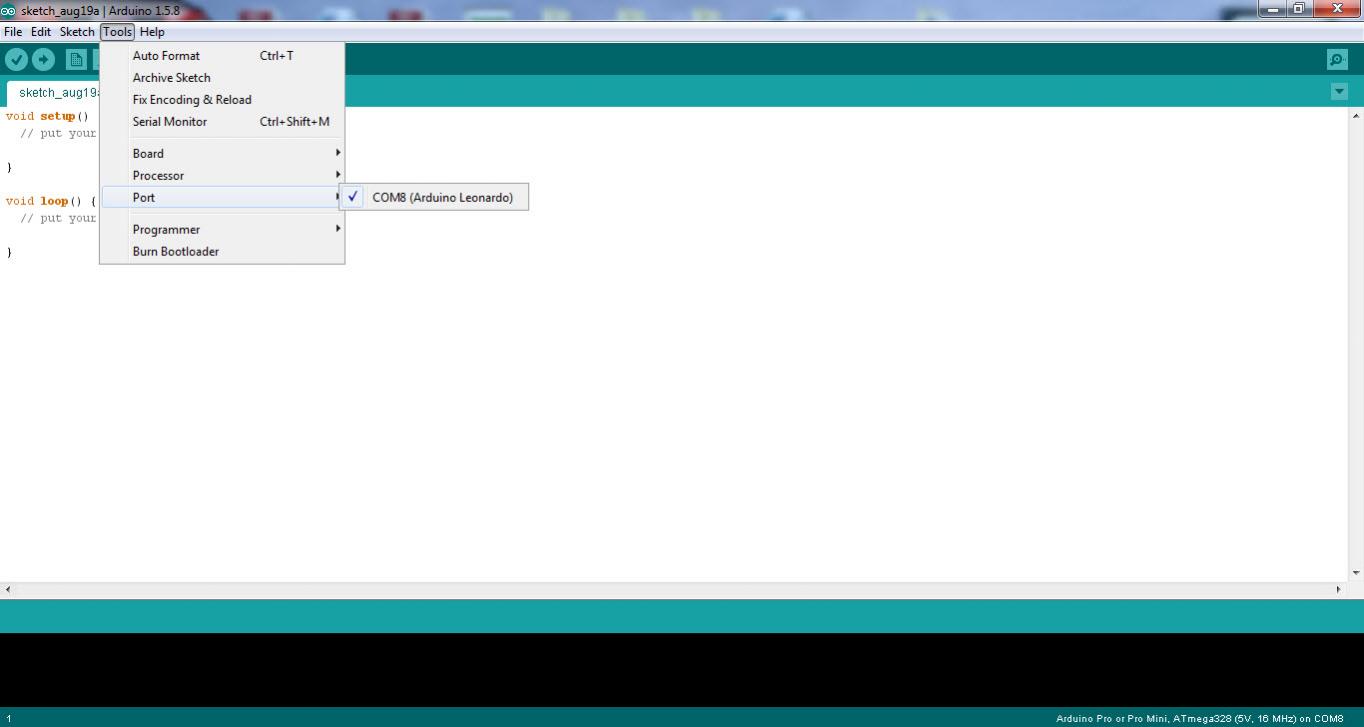Viewport: 1364px width, 727px height.
Task: Select Archive Sketch menu entry
Action: click(171, 78)
